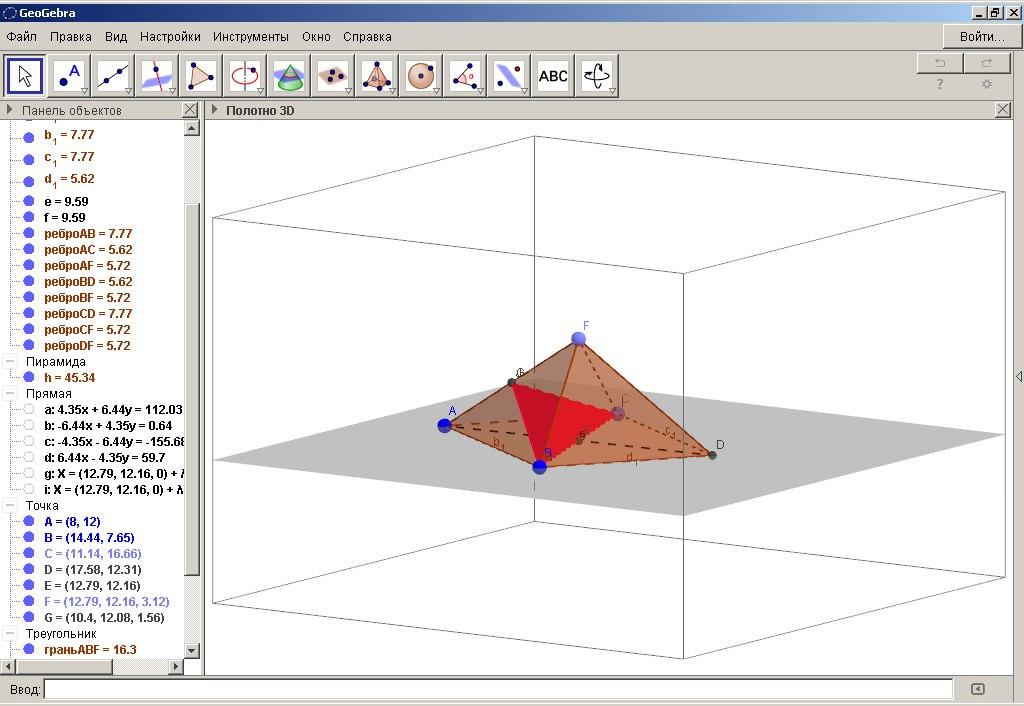The image size is (1024, 706).
Task: Click the Войти... sign-in button
Action: click(982, 37)
